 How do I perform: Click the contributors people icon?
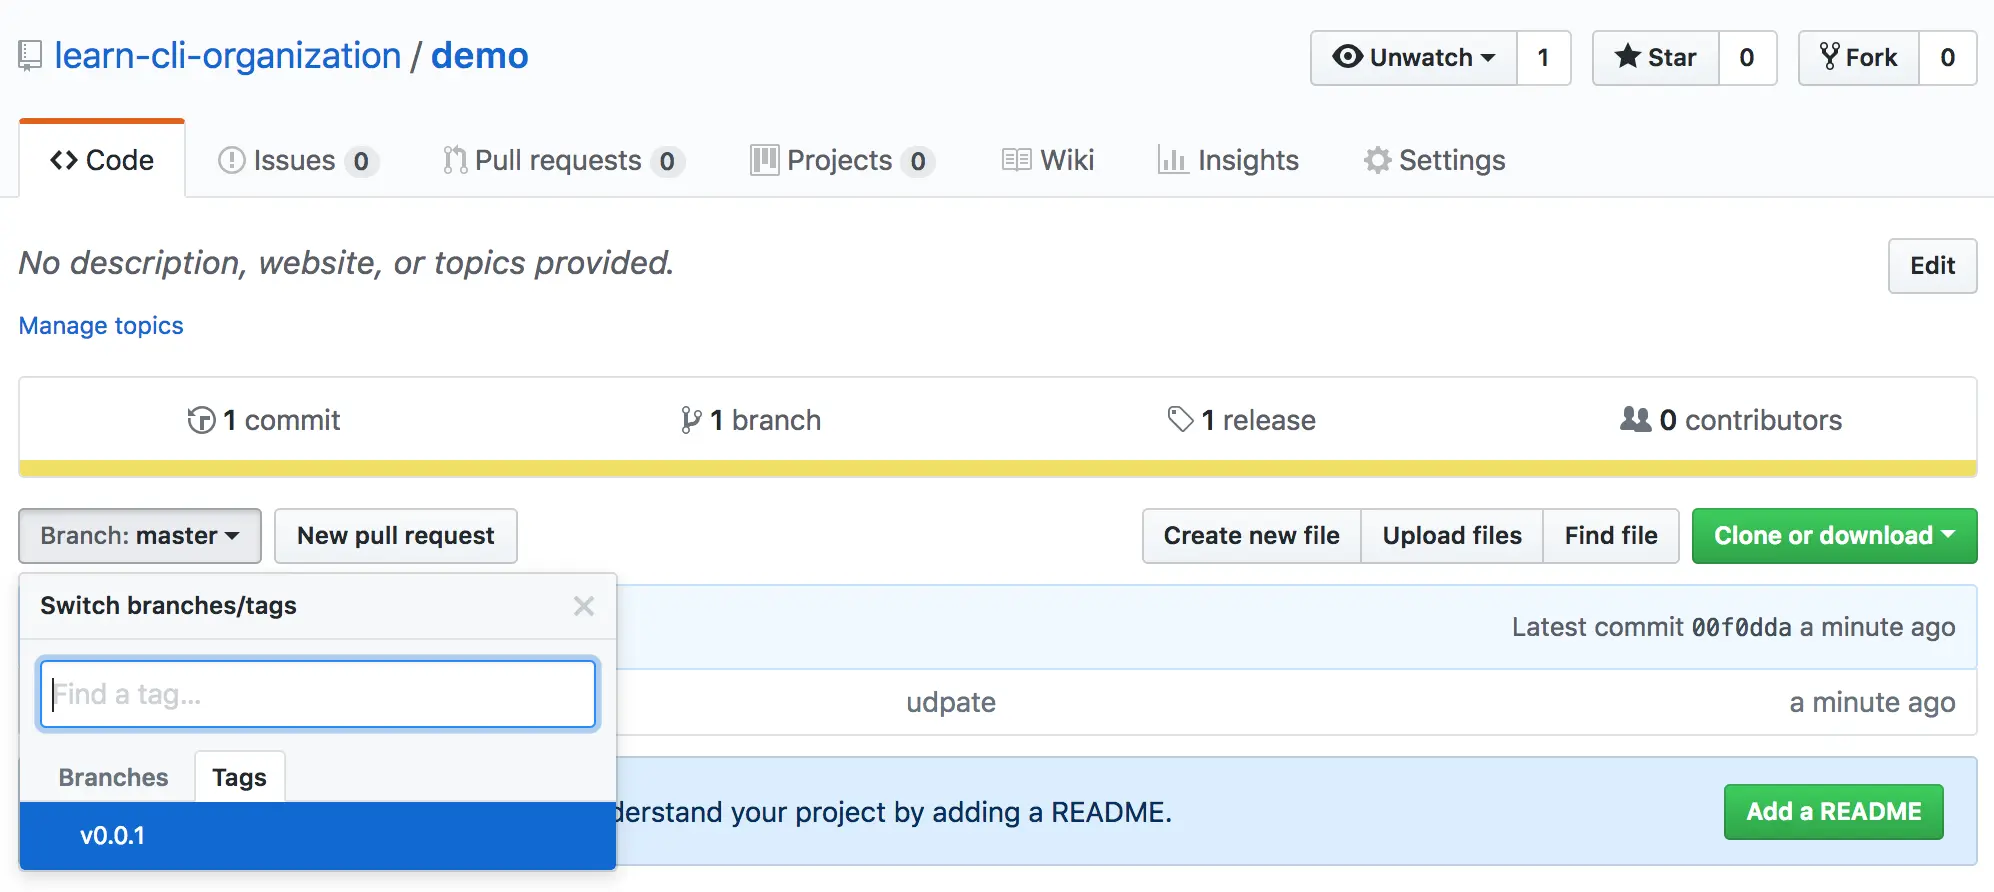pos(1635,419)
